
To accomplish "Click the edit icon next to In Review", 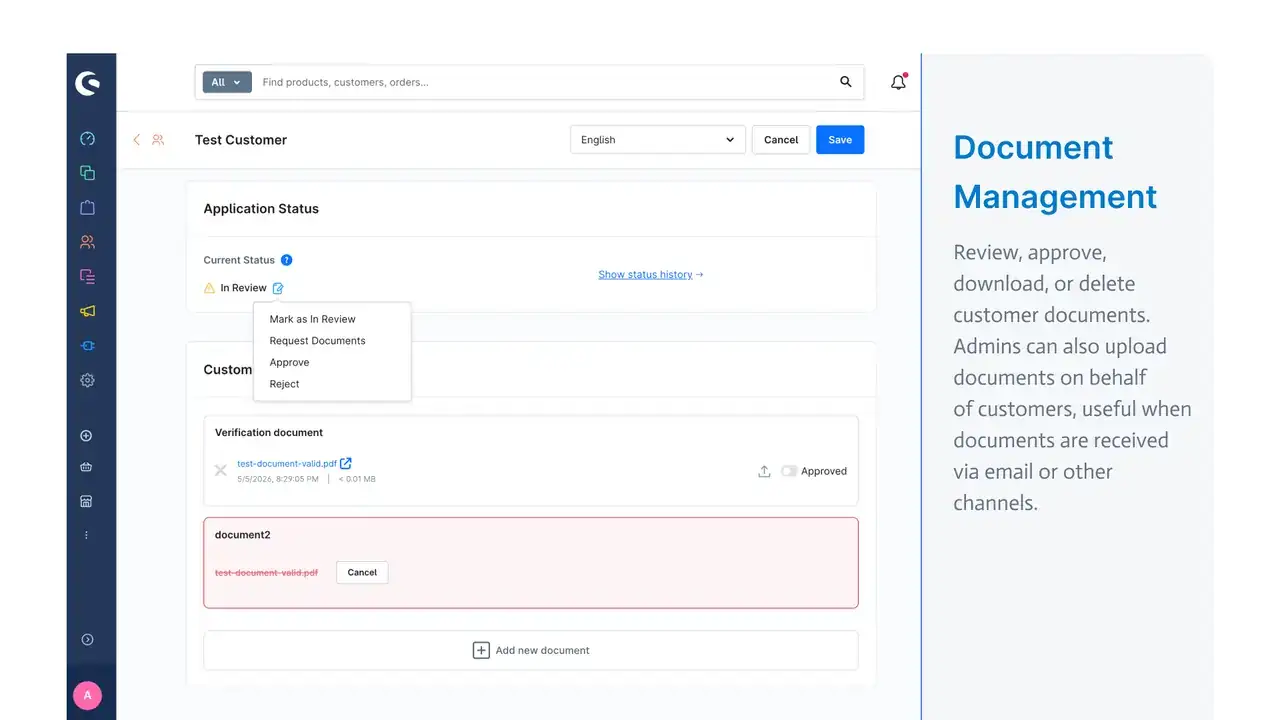I will coord(278,288).
